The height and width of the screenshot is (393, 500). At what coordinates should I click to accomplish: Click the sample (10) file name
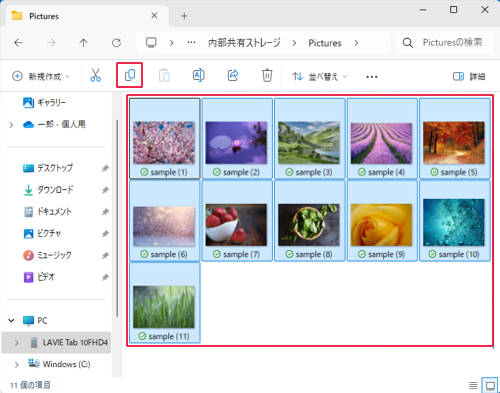(459, 255)
